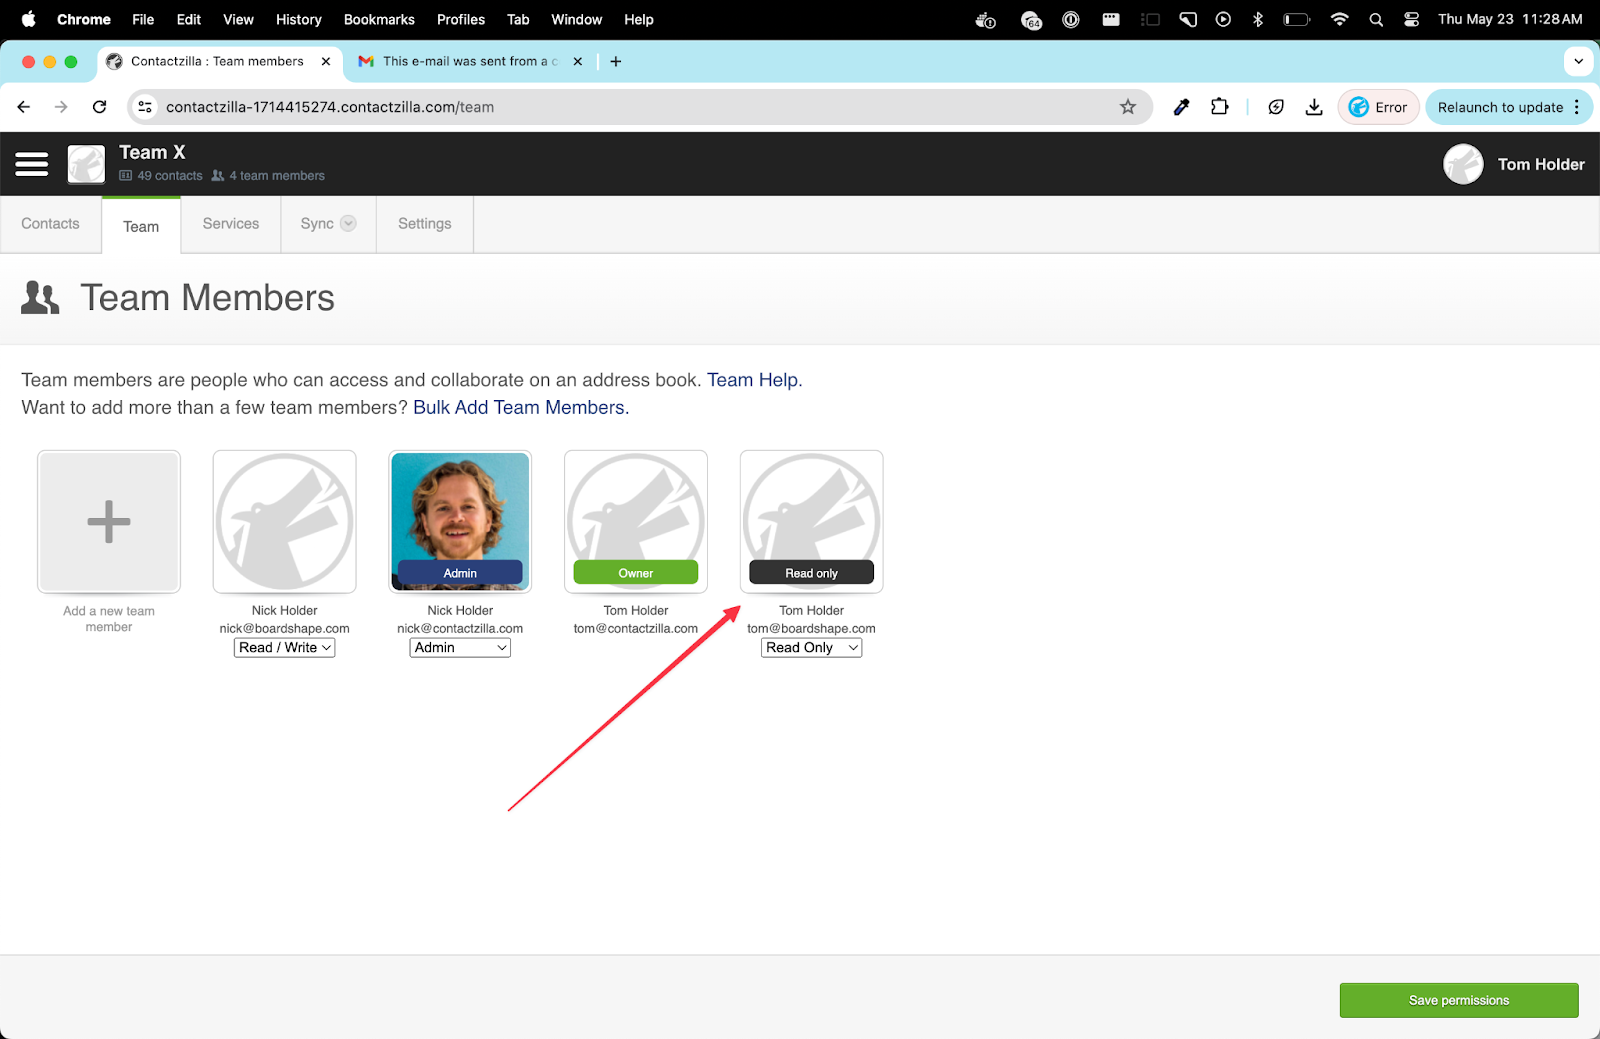
Task: Click the tab search chevron button
Action: pyautogui.click(x=1578, y=61)
